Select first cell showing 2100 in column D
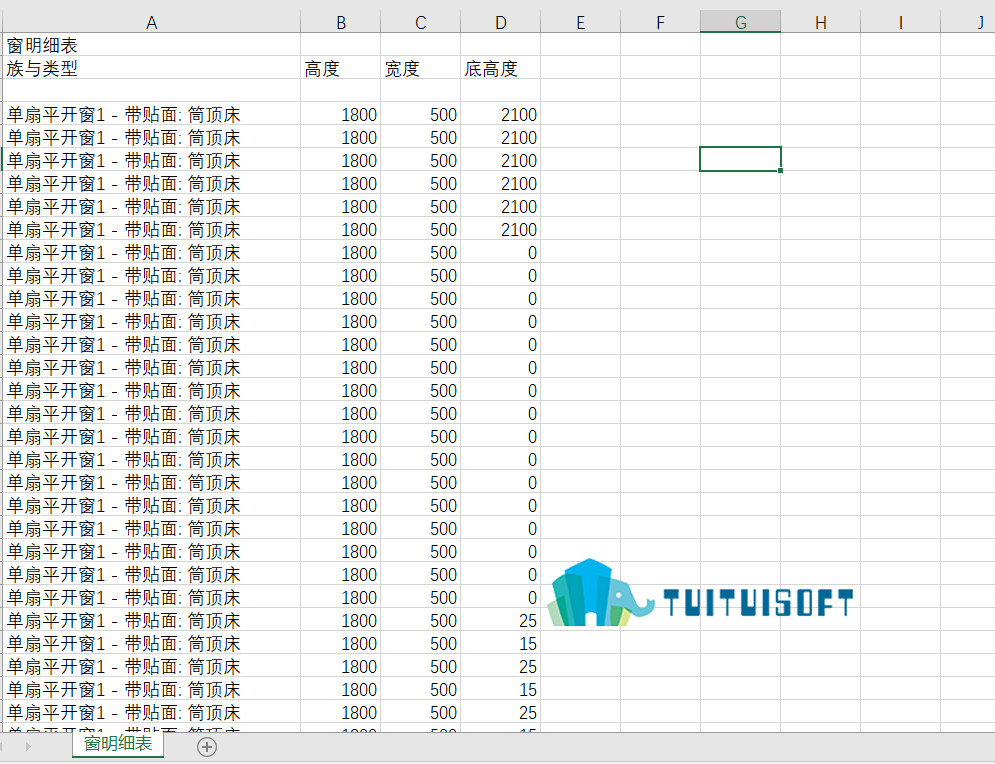The height and width of the screenshot is (764, 995). (x=501, y=114)
